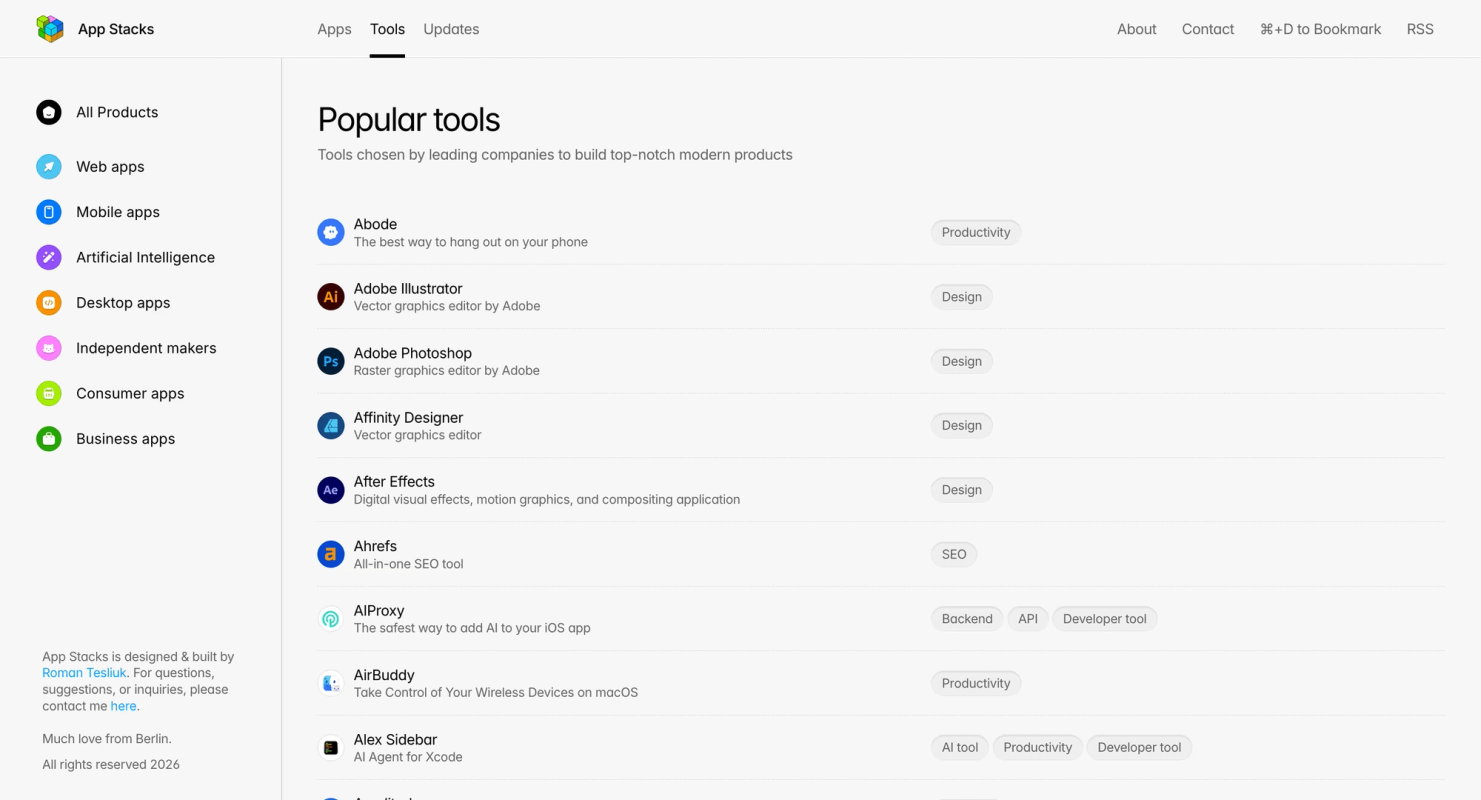Screen dimensions: 1481x800
Task: Click the Artificial Intelligence wand icon
Action: point(49,257)
